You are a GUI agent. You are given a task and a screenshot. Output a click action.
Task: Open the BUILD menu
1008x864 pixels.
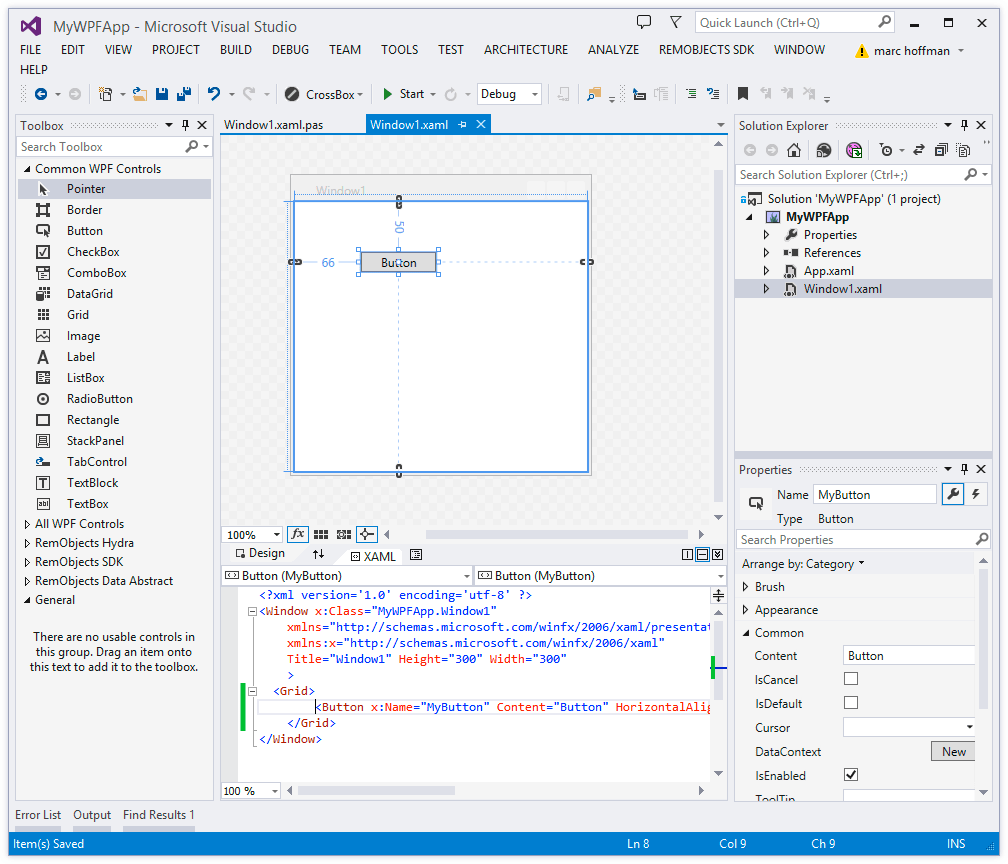point(236,49)
